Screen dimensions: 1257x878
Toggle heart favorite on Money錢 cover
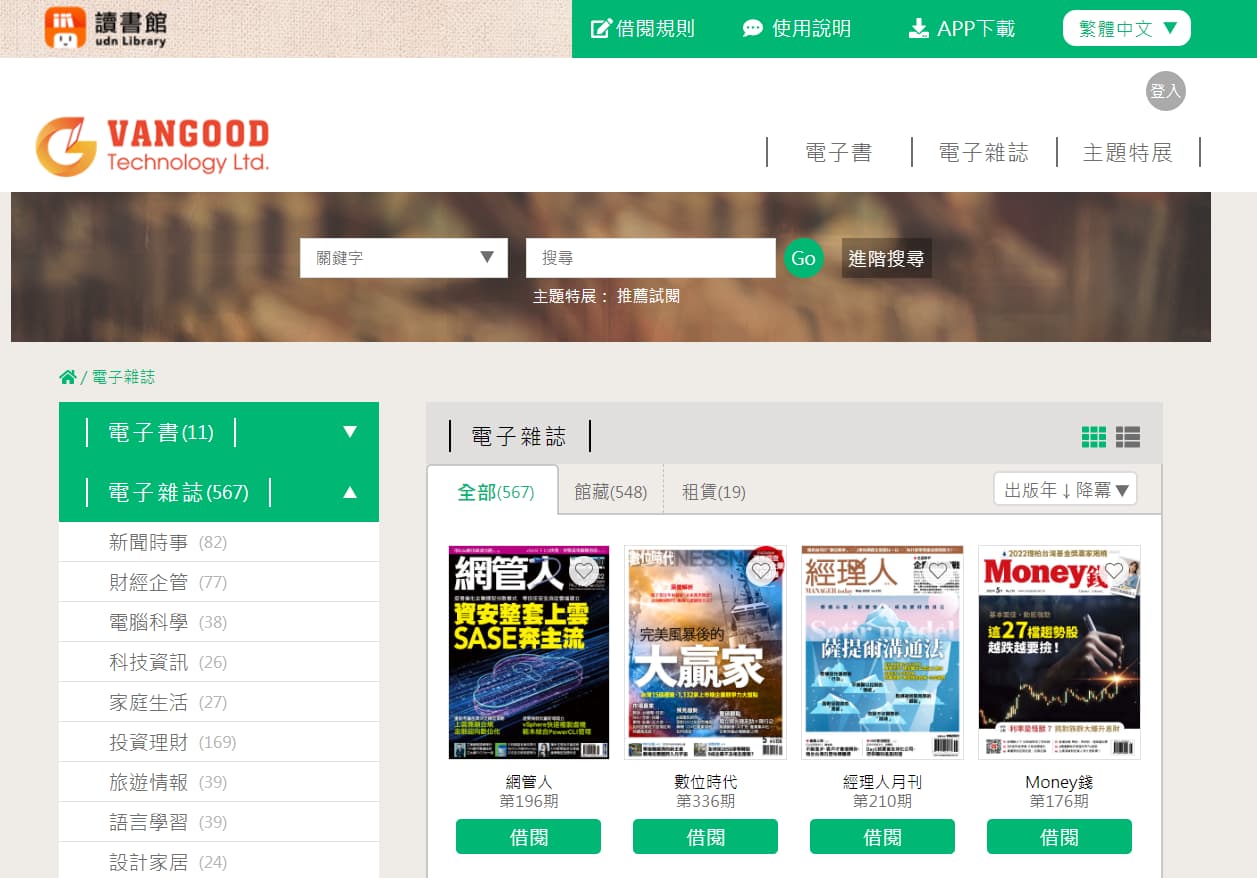click(1114, 571)
